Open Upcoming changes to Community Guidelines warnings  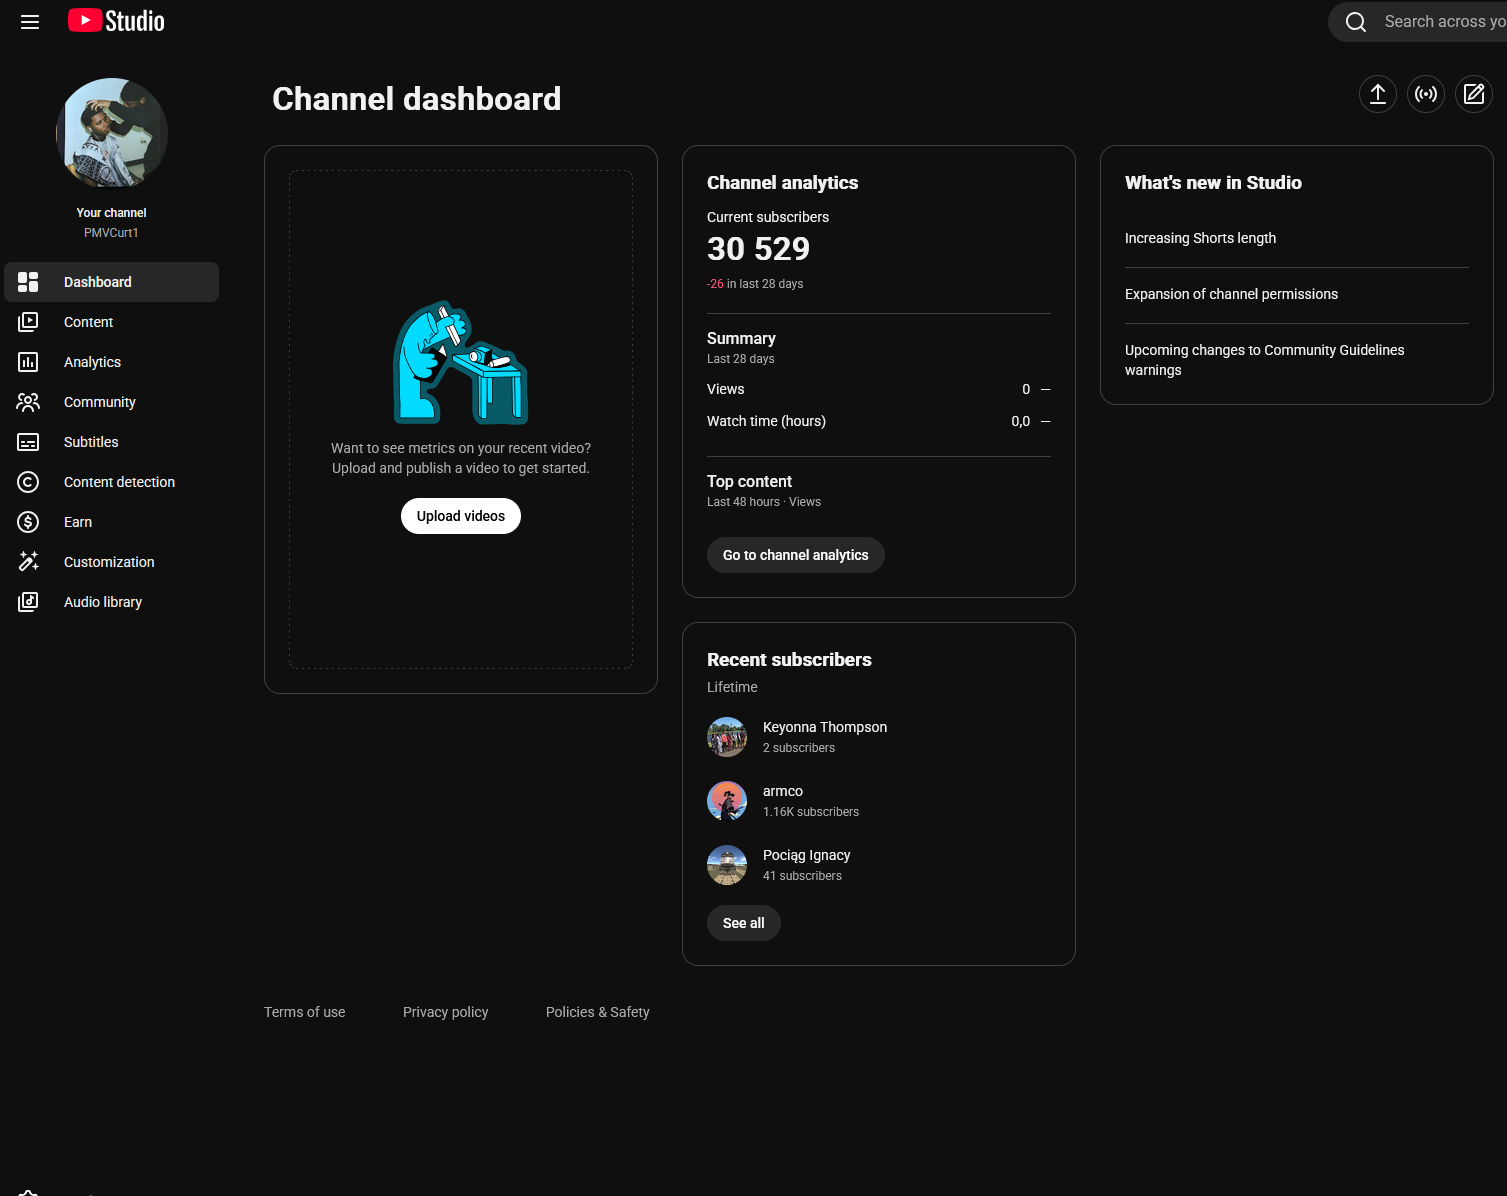[x=1264, y=360]
